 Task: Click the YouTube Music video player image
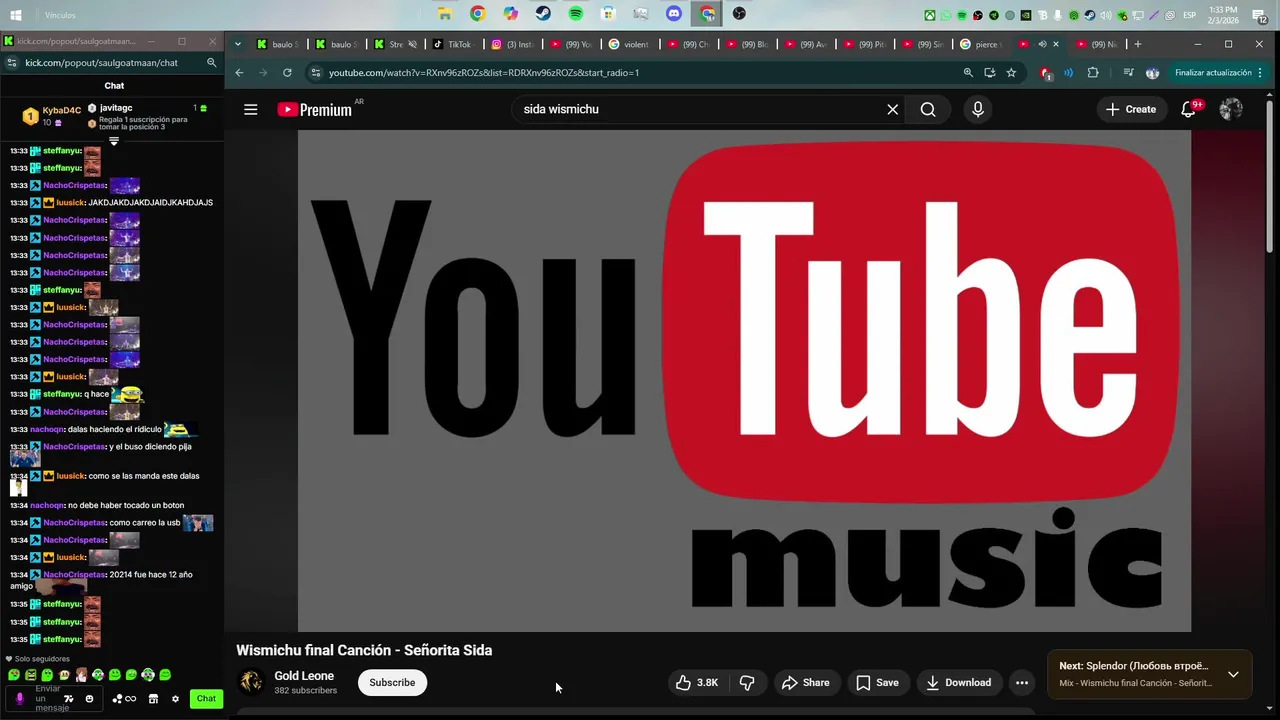(x=744, y=380)
